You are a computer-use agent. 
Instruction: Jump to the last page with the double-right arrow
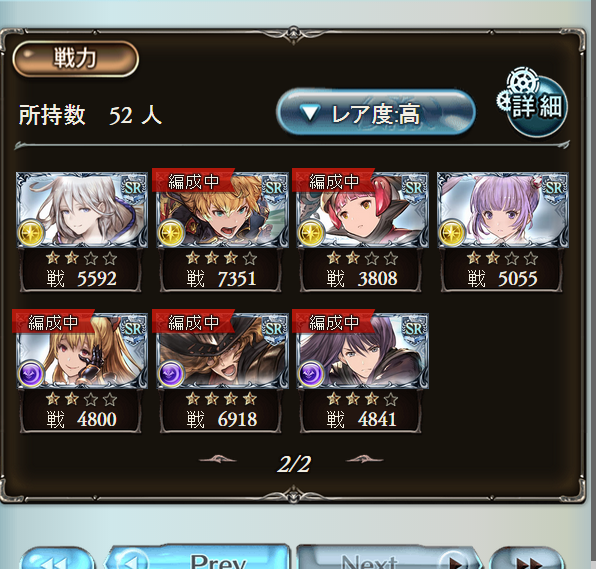[527, 559]
